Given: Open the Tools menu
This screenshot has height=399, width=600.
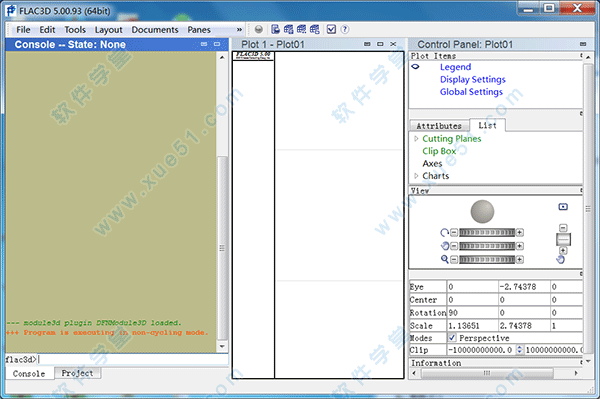Looking at the screenshot, I should tap(75, 29).
